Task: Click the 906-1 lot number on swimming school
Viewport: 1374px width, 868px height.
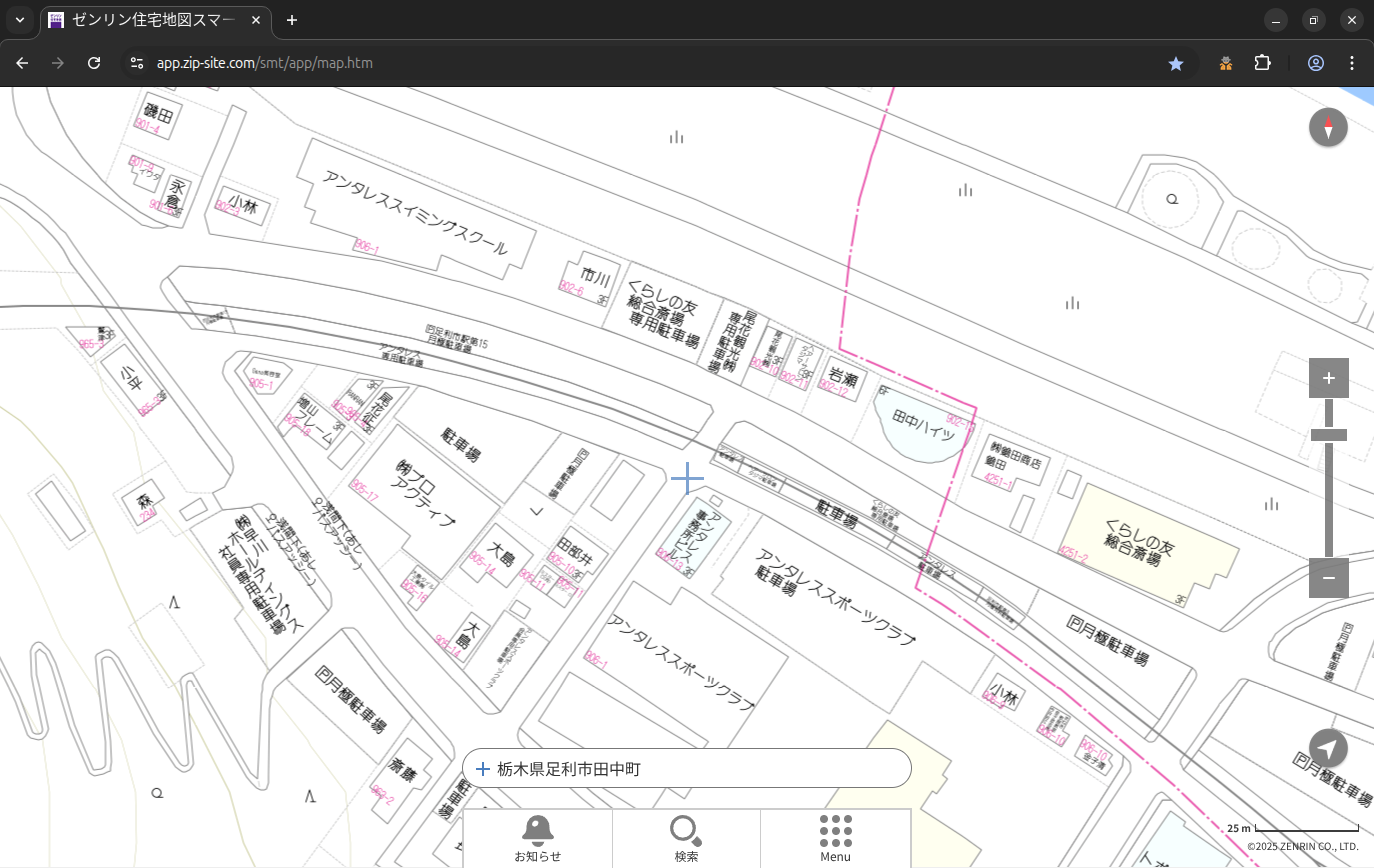Action: pyautogui.click(x=367, y=247)
